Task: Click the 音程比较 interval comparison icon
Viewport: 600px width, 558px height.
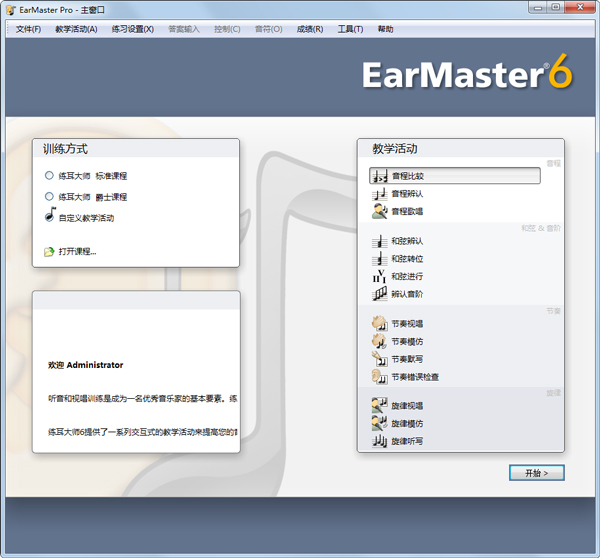Action: 380,176
